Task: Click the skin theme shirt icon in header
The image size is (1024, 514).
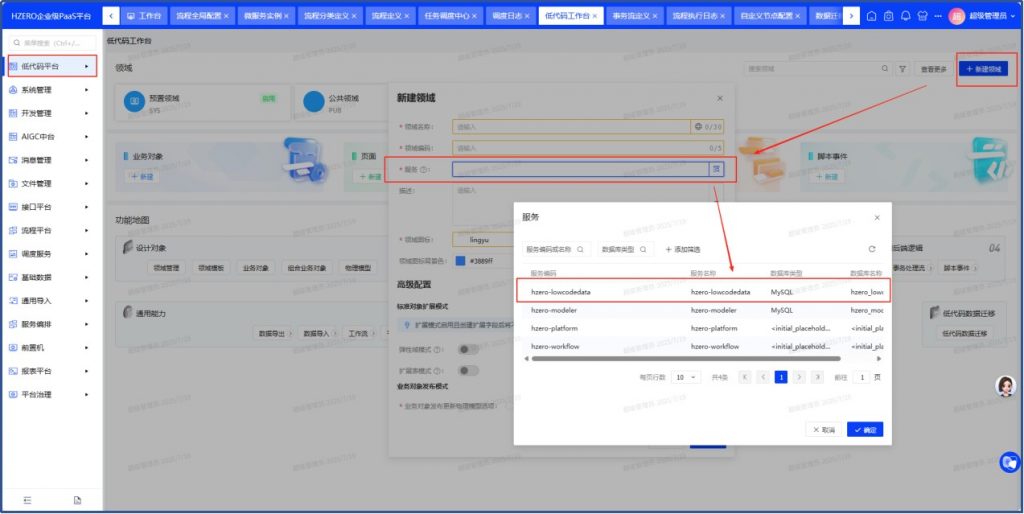Action: pos(921,16)
